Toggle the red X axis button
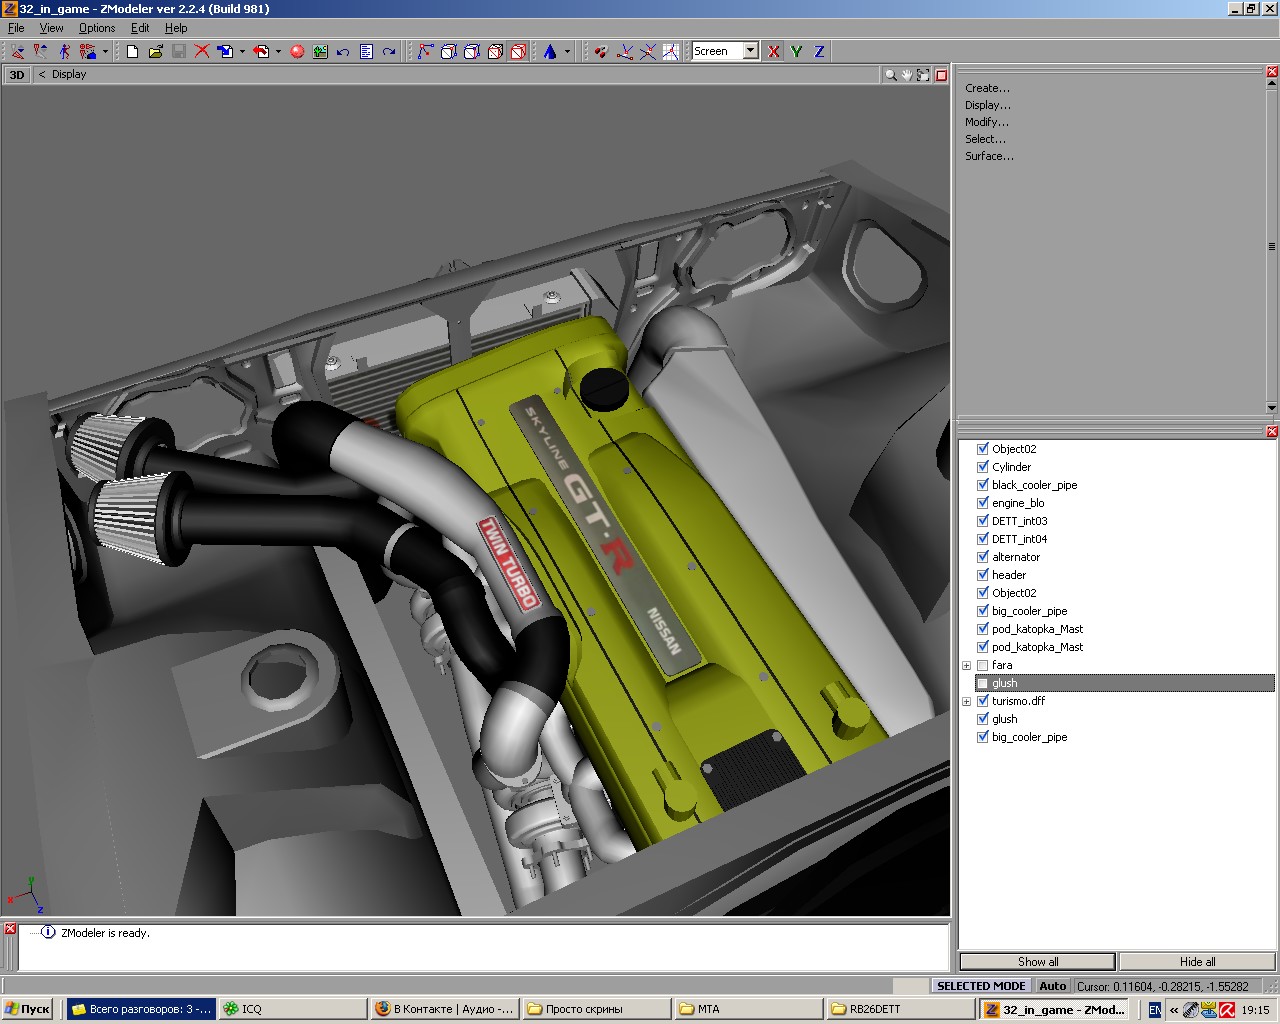Viewport: 1280px width, 1024px height. [x=774, y=51]
